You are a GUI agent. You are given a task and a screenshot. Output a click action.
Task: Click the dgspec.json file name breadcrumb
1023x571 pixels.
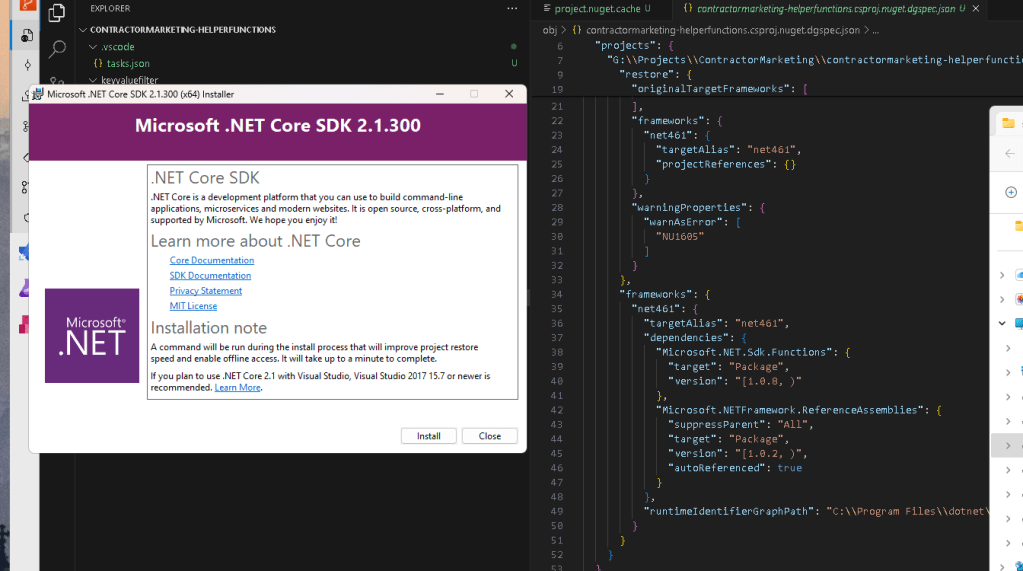(723, 30)
